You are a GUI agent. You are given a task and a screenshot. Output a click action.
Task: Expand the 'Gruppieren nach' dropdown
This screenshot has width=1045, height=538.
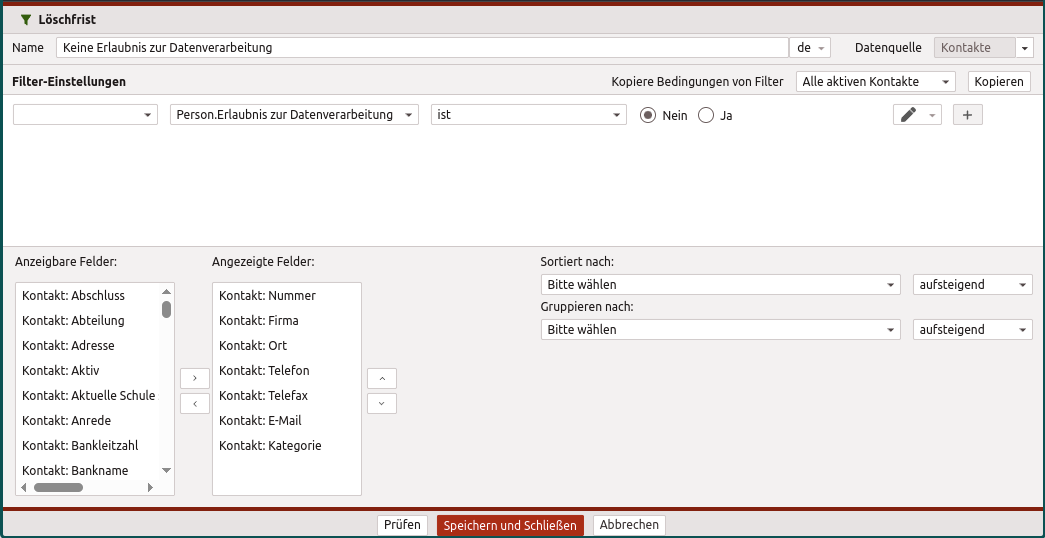pos(720,330)
